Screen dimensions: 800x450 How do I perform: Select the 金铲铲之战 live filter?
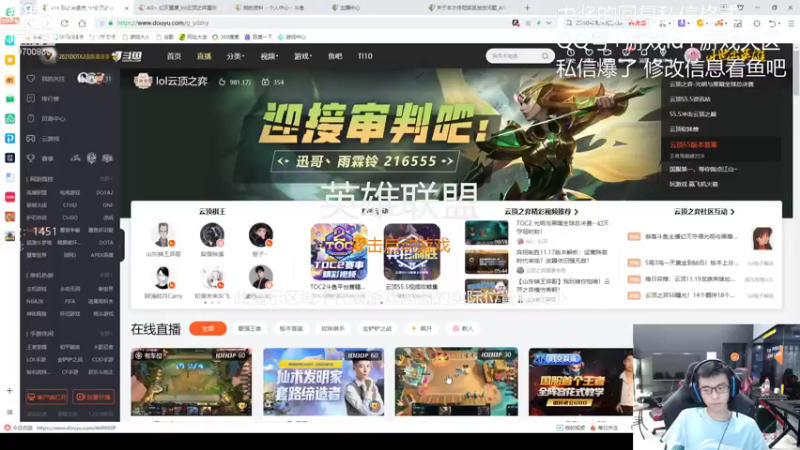pos(377,329)
